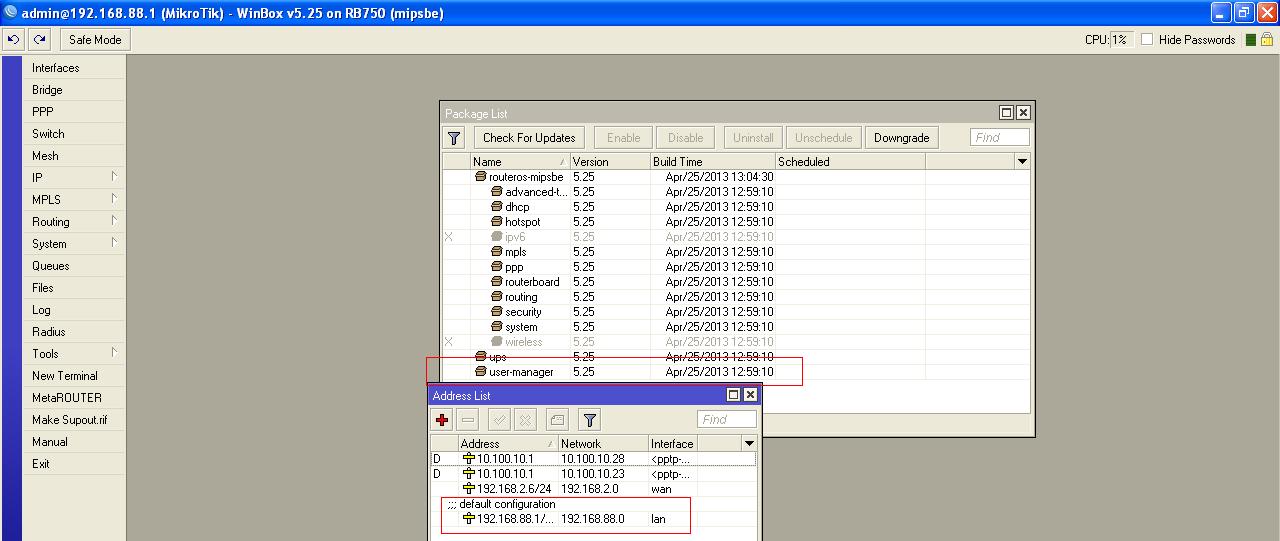Image resolution: width=1280 pixels, height=541 pixels.
Task: Focus the Find field in Package List
Action: click(x=999, y=138)
